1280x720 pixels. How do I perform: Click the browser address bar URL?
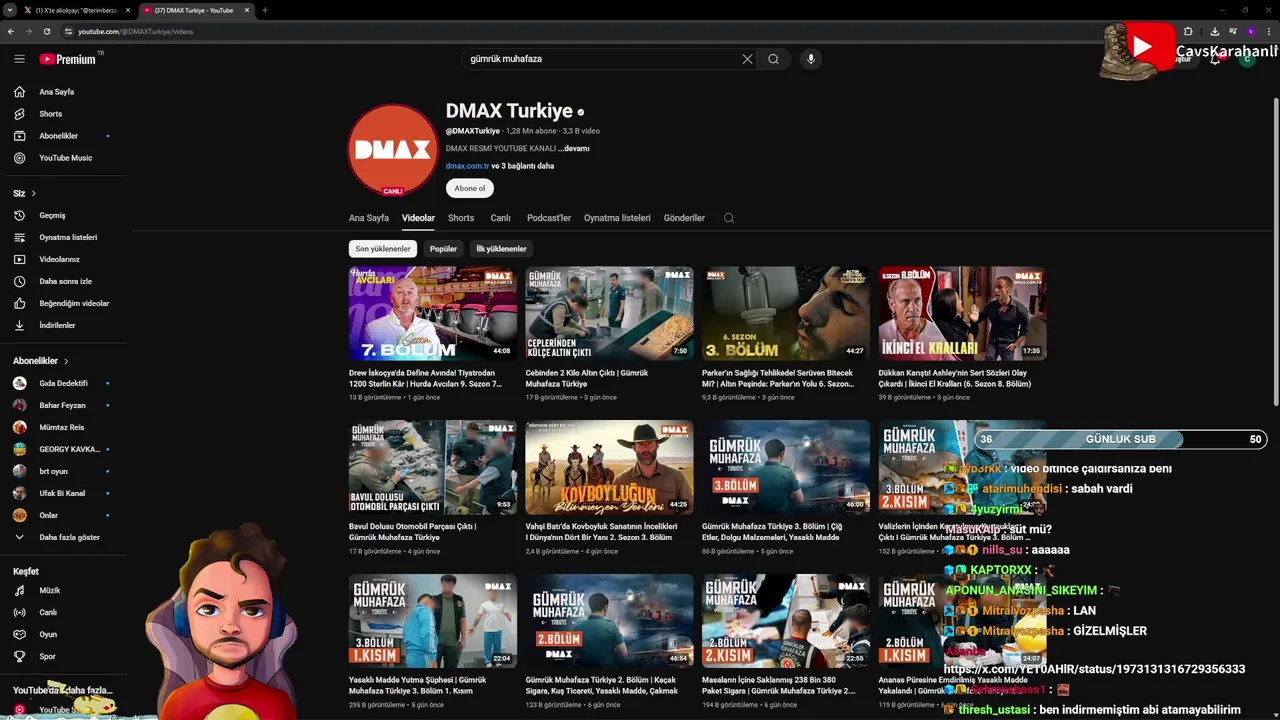click(135, 31)
